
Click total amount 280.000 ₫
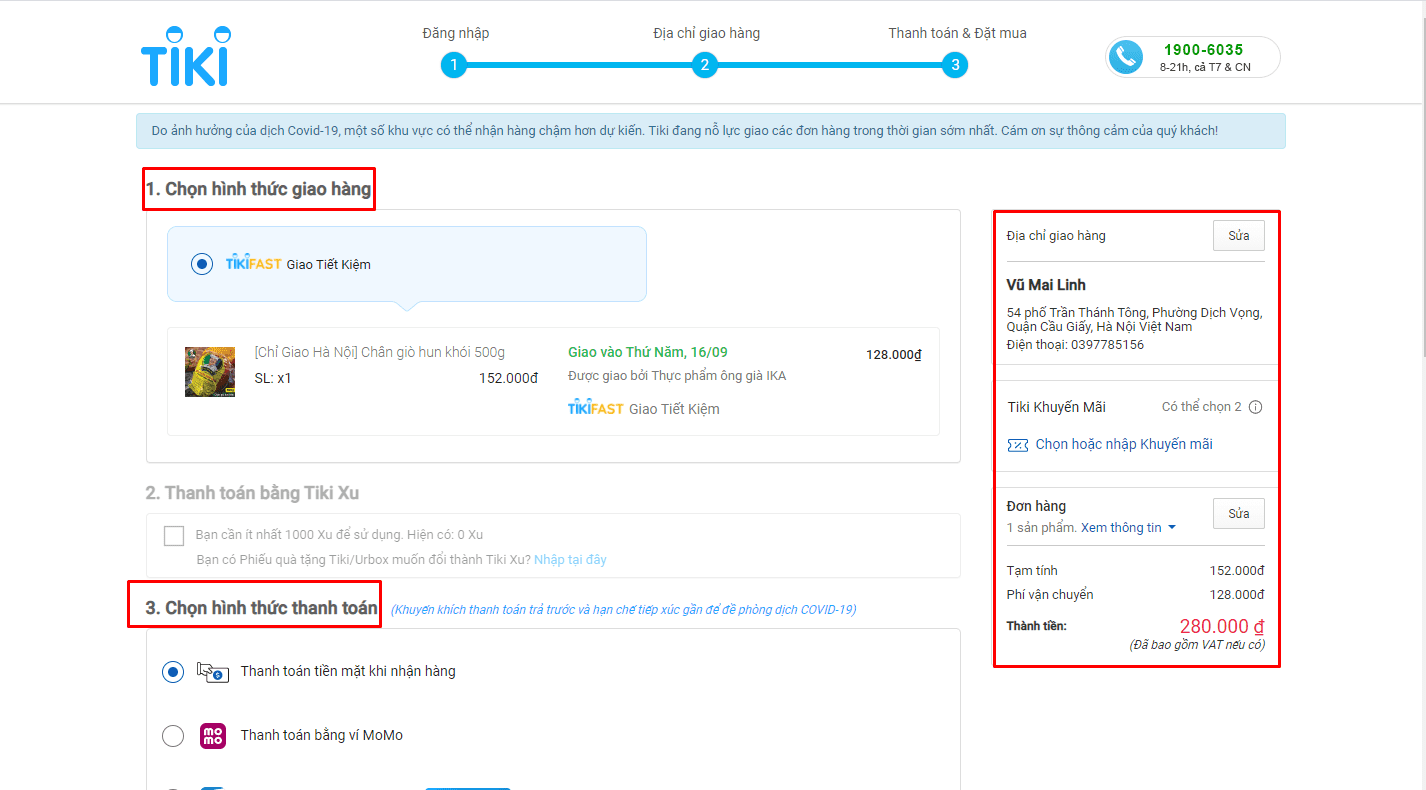click(x=1222, y=627)
